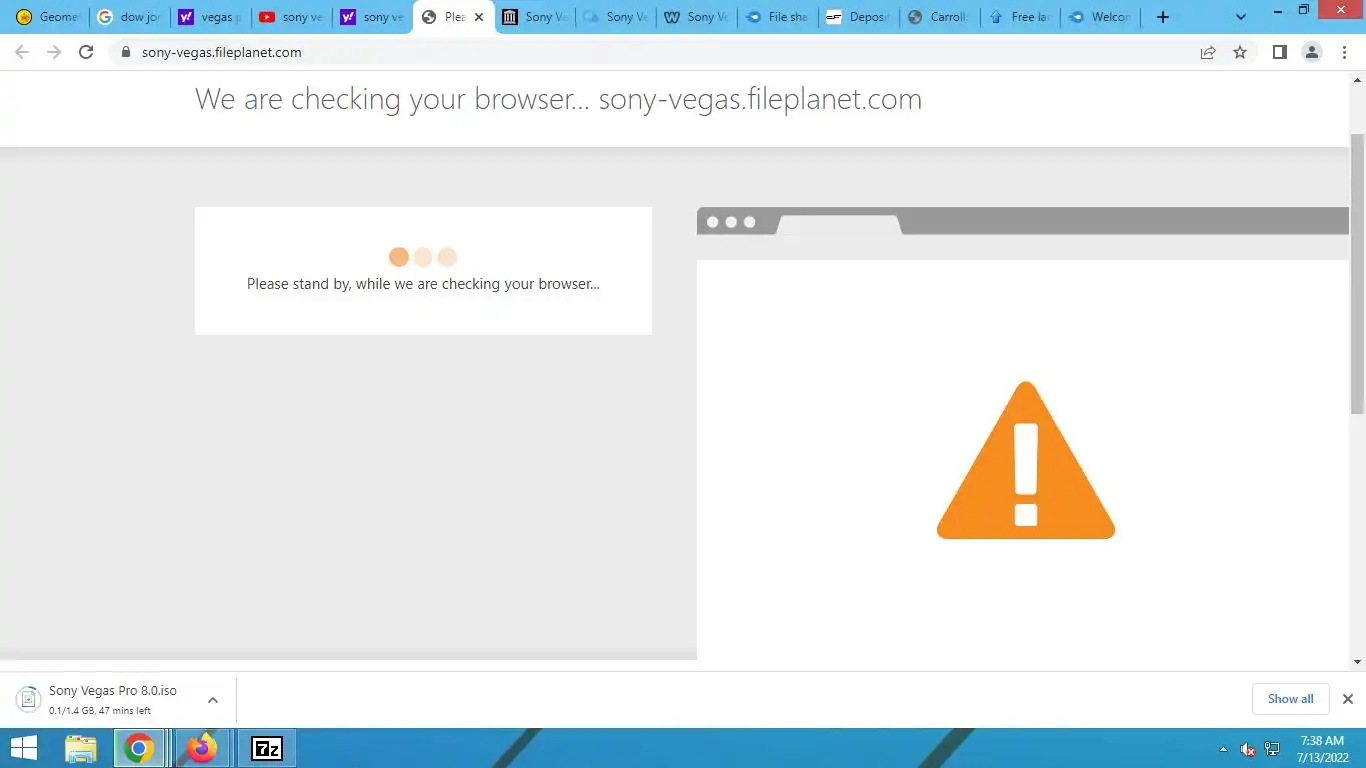Screen dimensions: 1366x768
Task: Bookmark this page with star icon
Action: pos(1240,52)
